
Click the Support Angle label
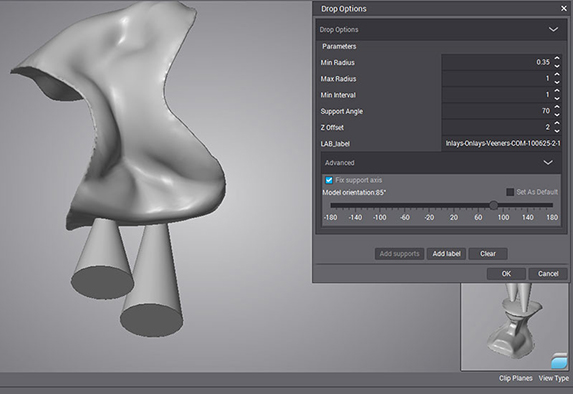pos(342,111)
